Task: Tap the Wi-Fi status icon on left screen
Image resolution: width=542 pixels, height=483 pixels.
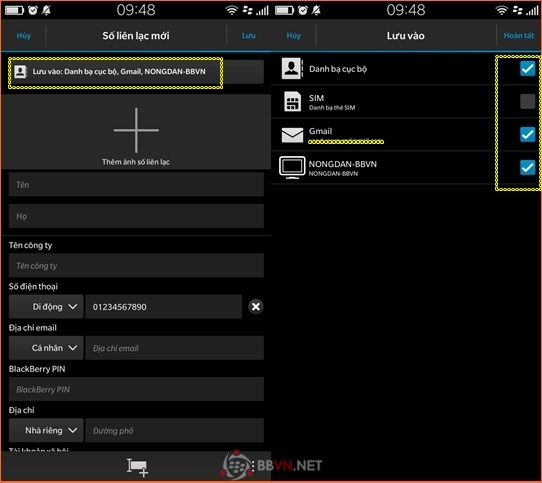Action: point(232,10)
